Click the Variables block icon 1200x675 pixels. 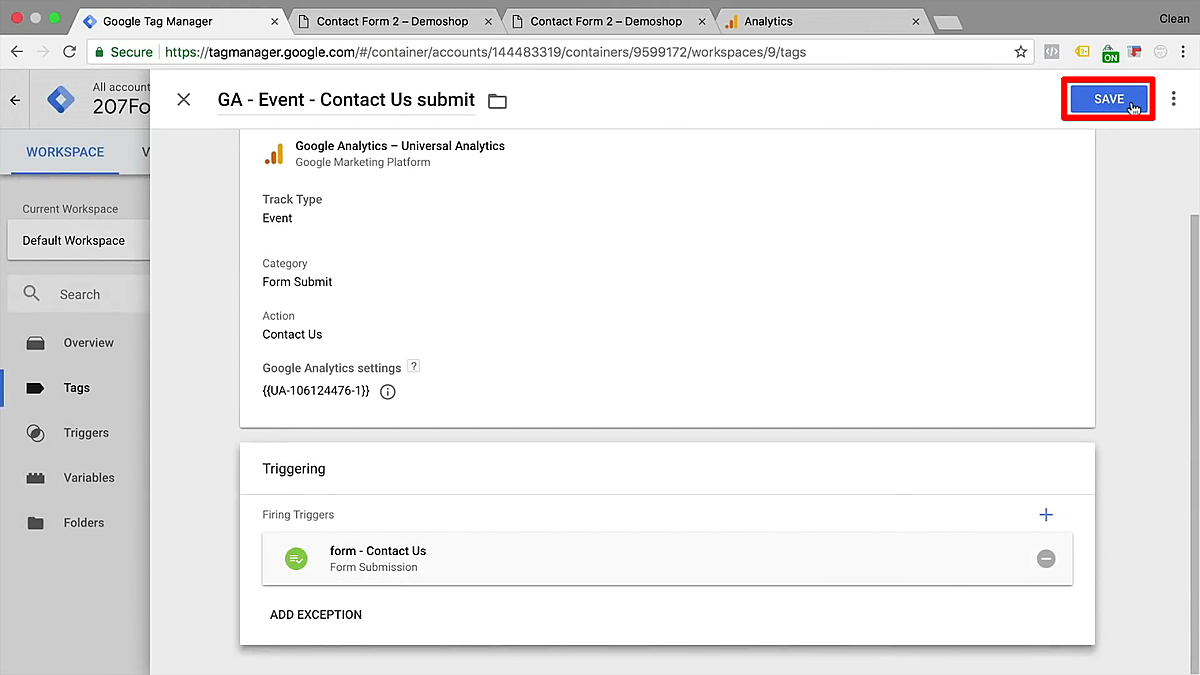[36, 478]
